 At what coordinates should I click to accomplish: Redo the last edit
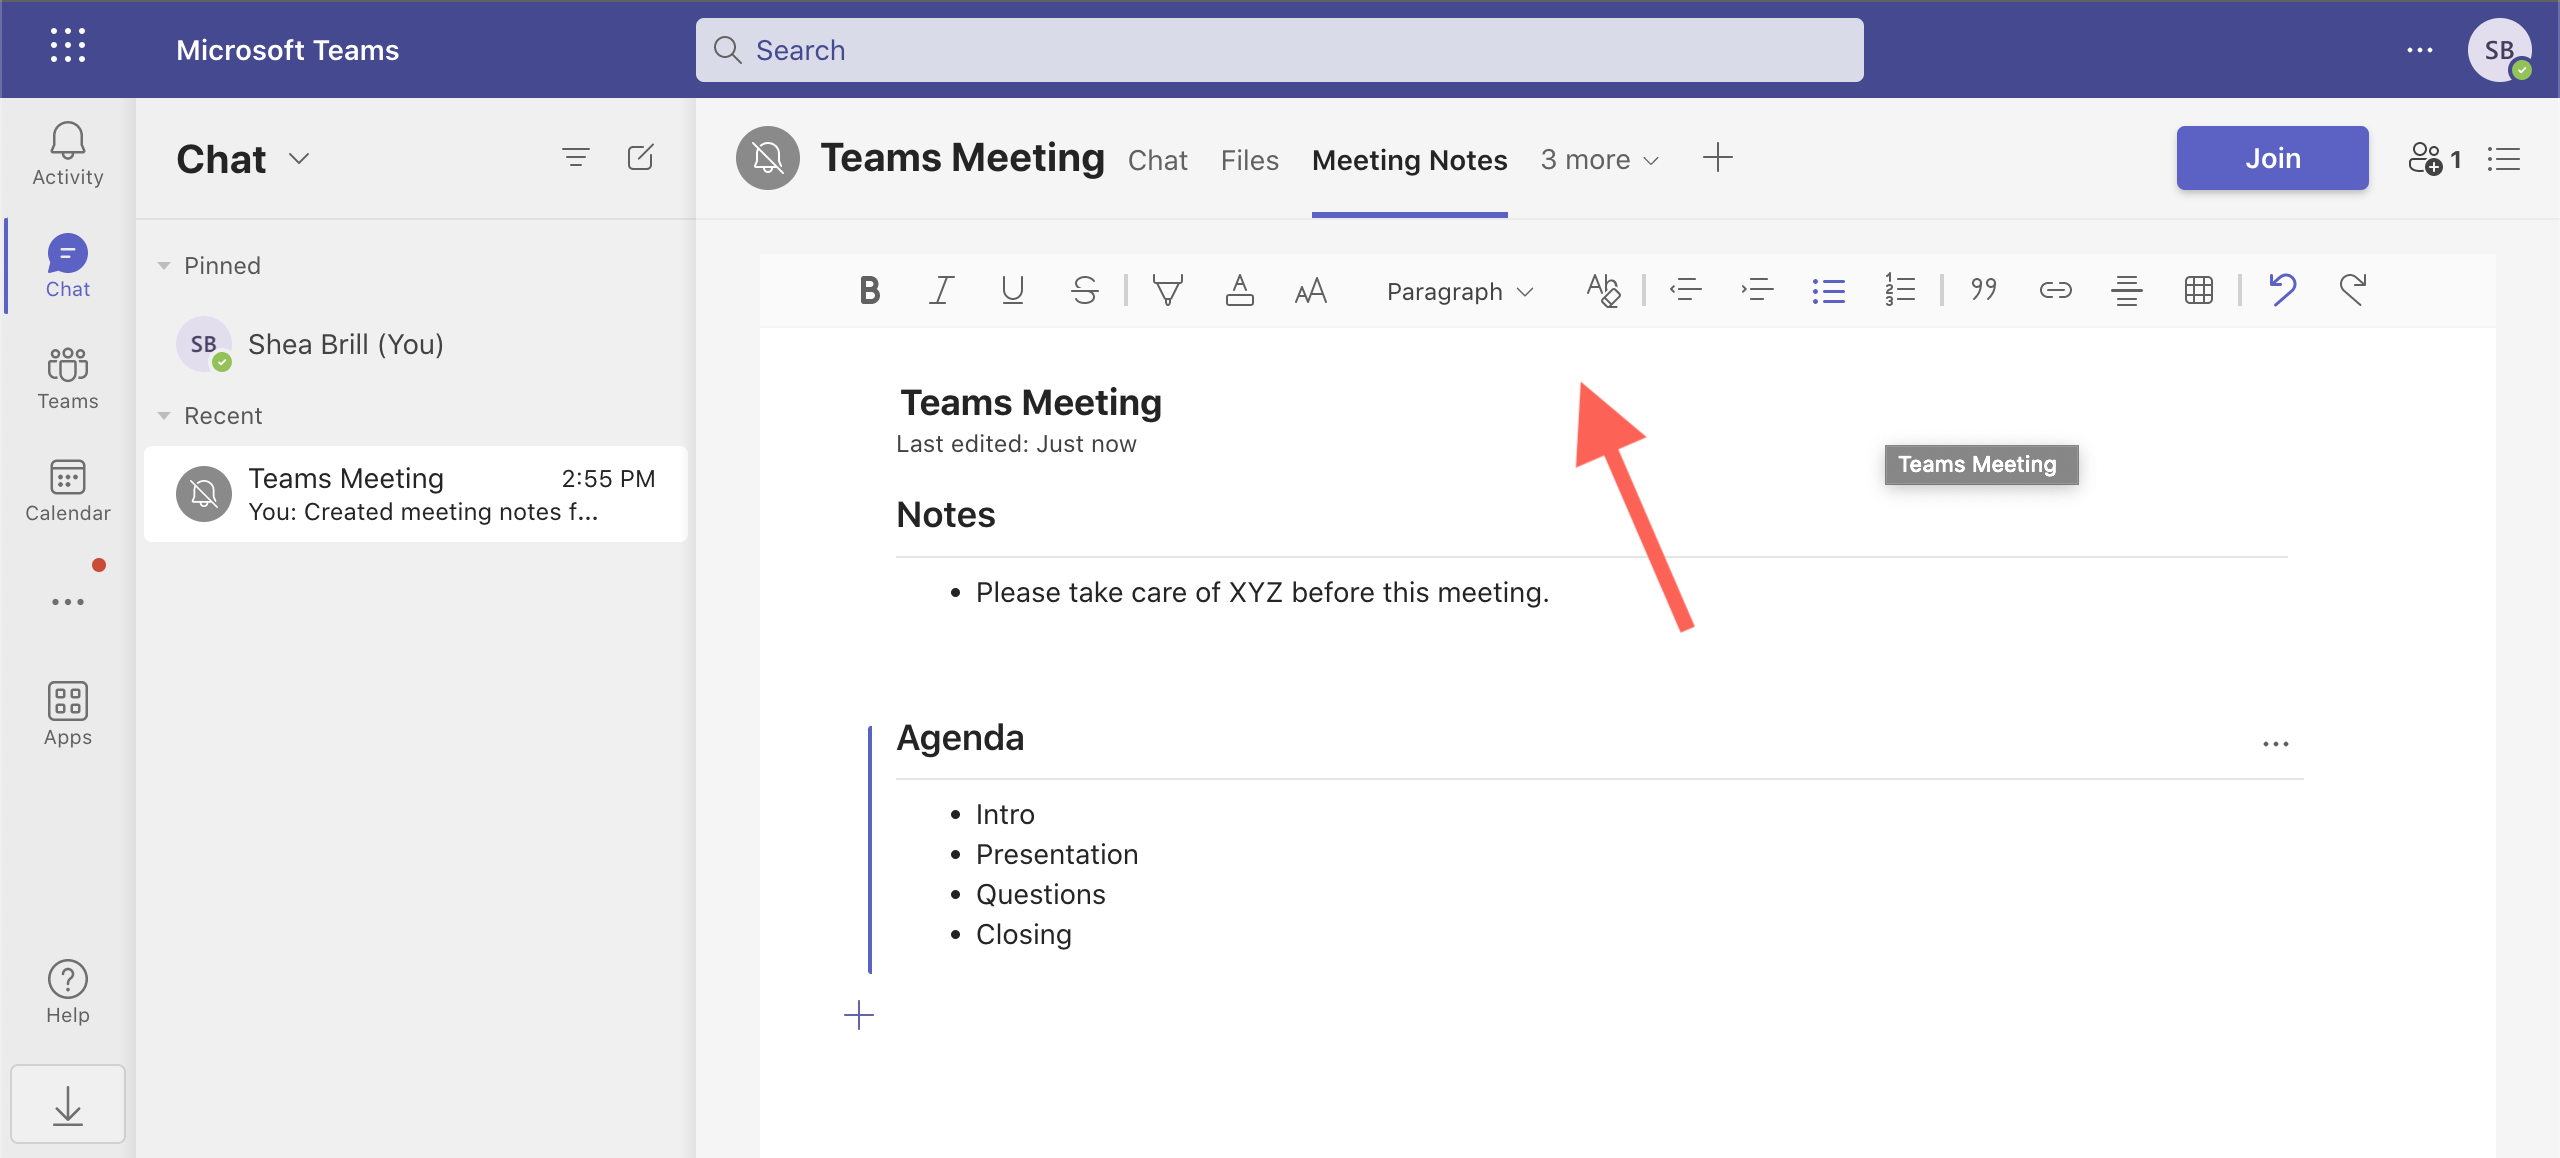(2352, 291)
